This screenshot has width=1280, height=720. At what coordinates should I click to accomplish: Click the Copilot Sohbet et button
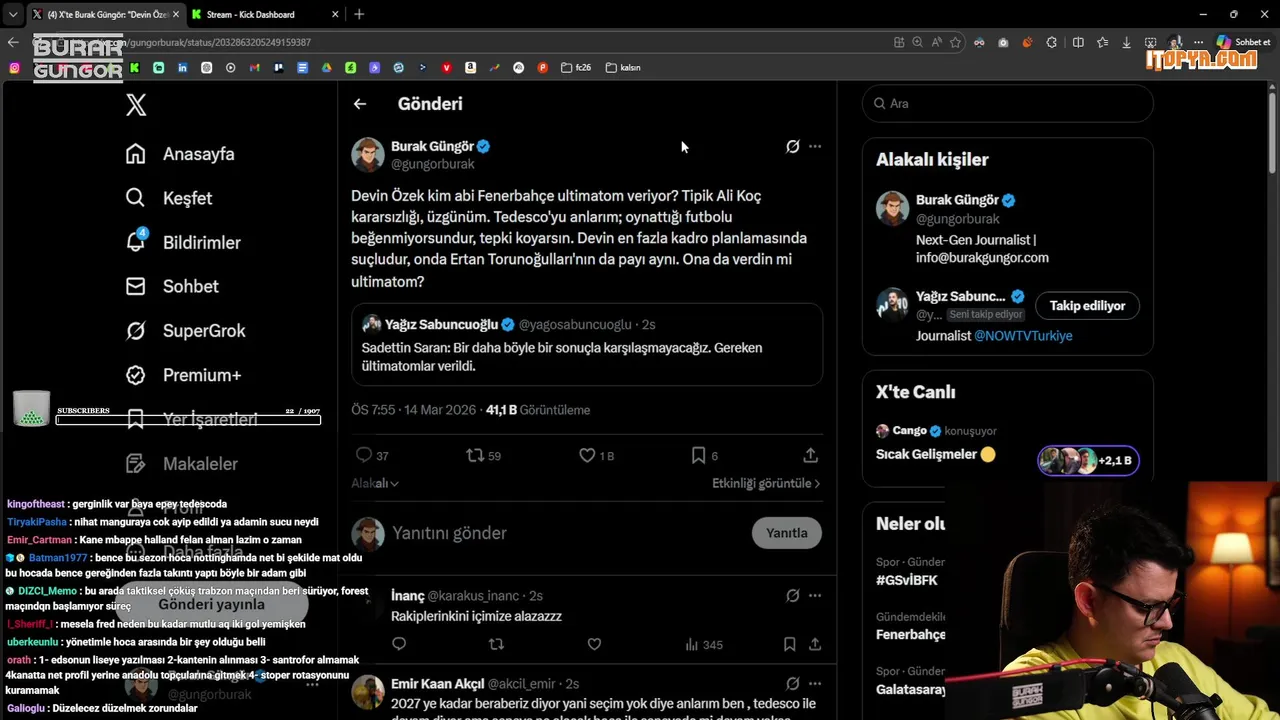pyautogui.click(x=1243, y=42)
